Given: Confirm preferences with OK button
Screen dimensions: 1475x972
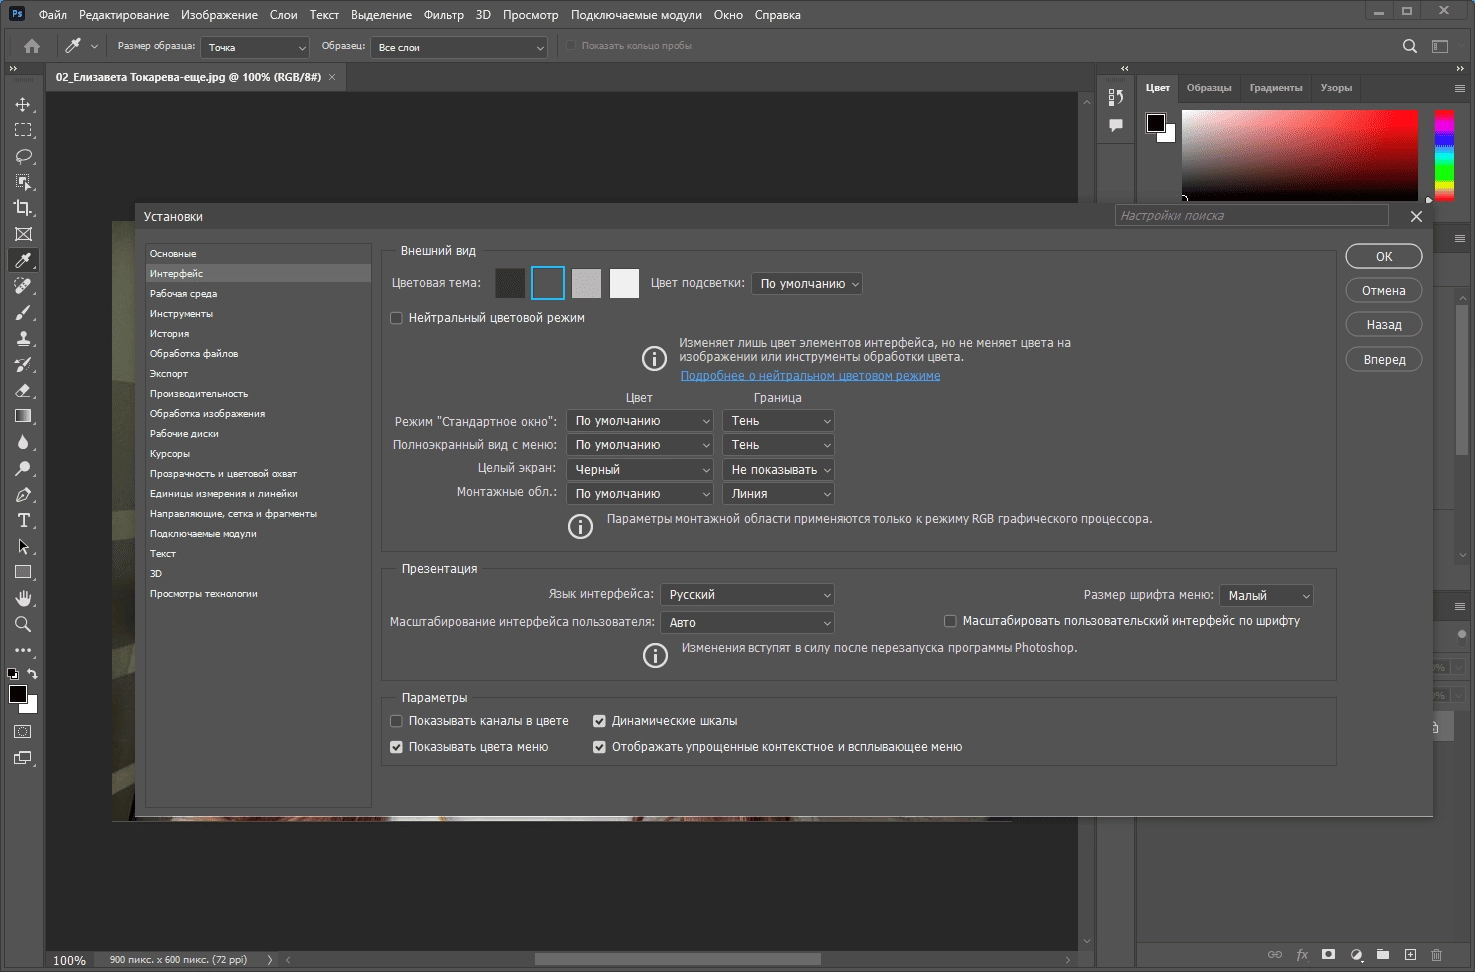Looking at the screenshot, I should [x=1384, y=257].
